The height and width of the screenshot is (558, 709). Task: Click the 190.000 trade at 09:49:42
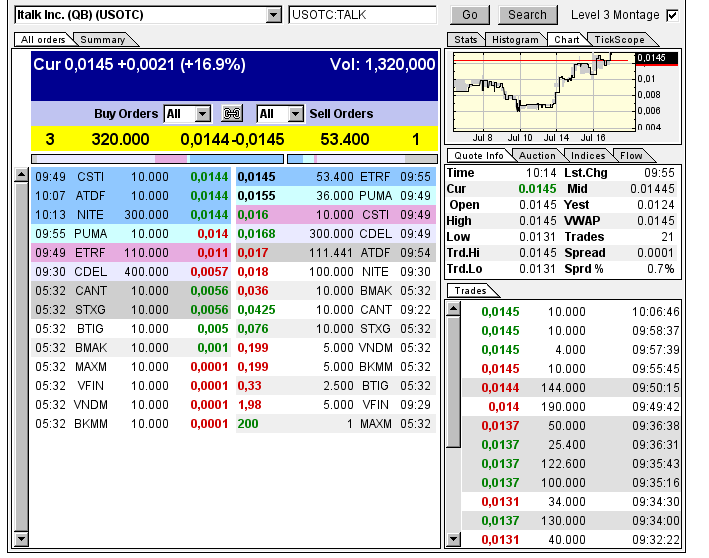click(x=572, y=407)
